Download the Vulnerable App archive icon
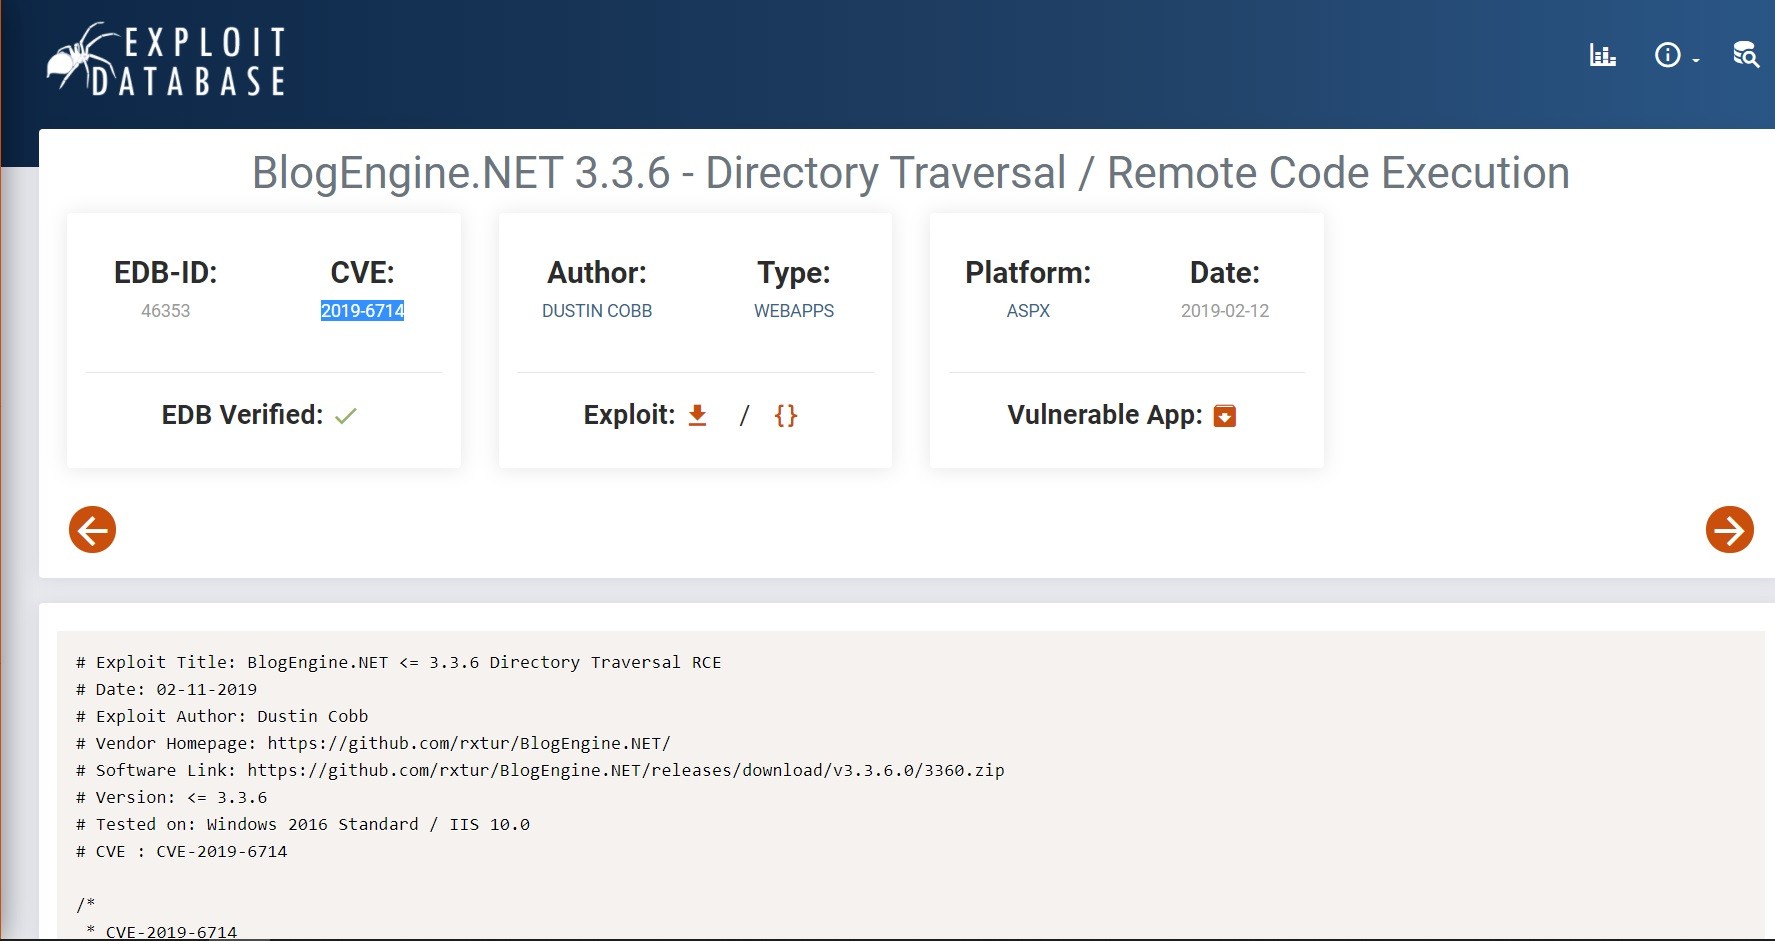1775x941 pixels. click(1225, 416)
